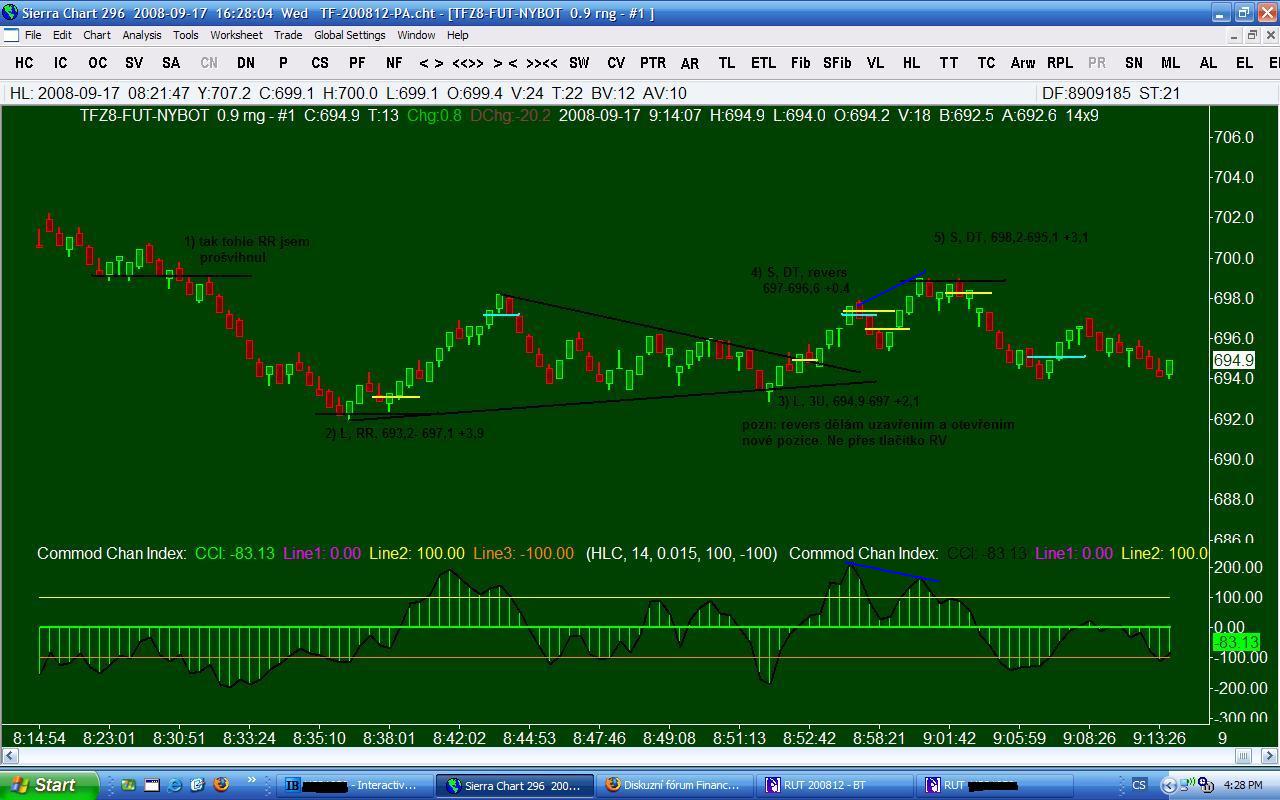Open the File menu

coord(33,35)
